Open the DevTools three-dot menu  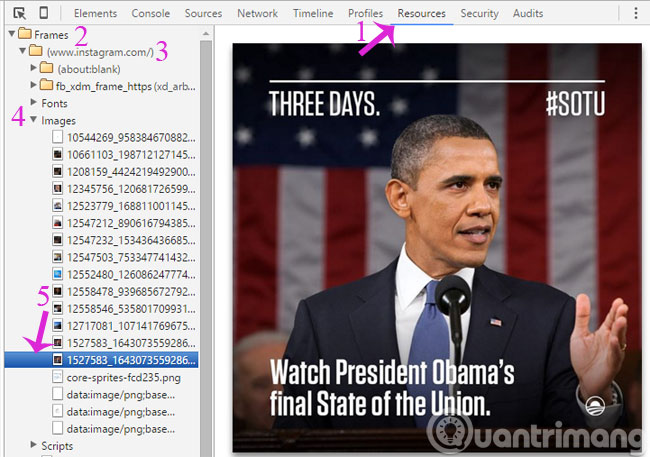(635, 13)
